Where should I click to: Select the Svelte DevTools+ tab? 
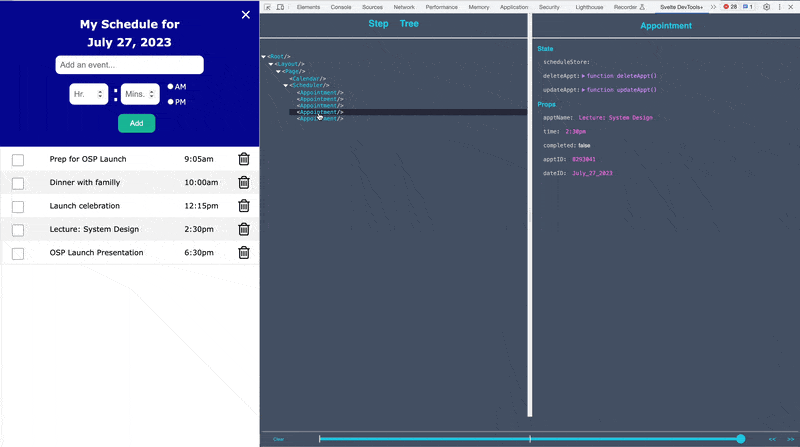point(681,7)
